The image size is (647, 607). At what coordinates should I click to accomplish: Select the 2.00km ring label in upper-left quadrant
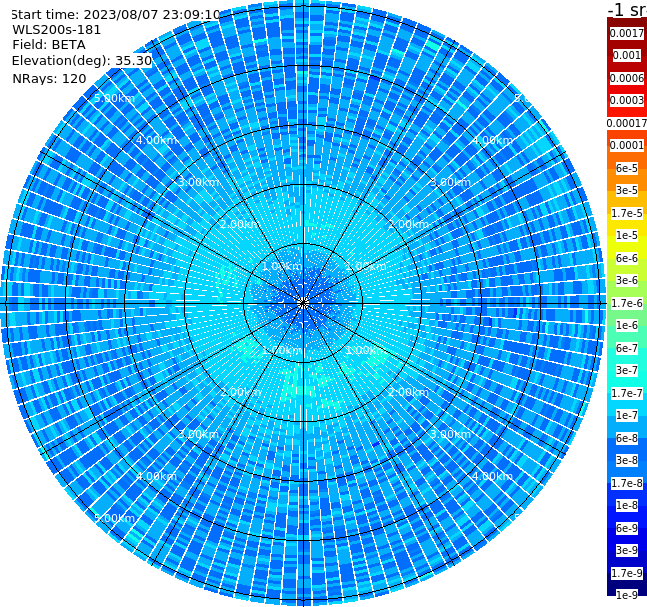click(x=240, y=224)
